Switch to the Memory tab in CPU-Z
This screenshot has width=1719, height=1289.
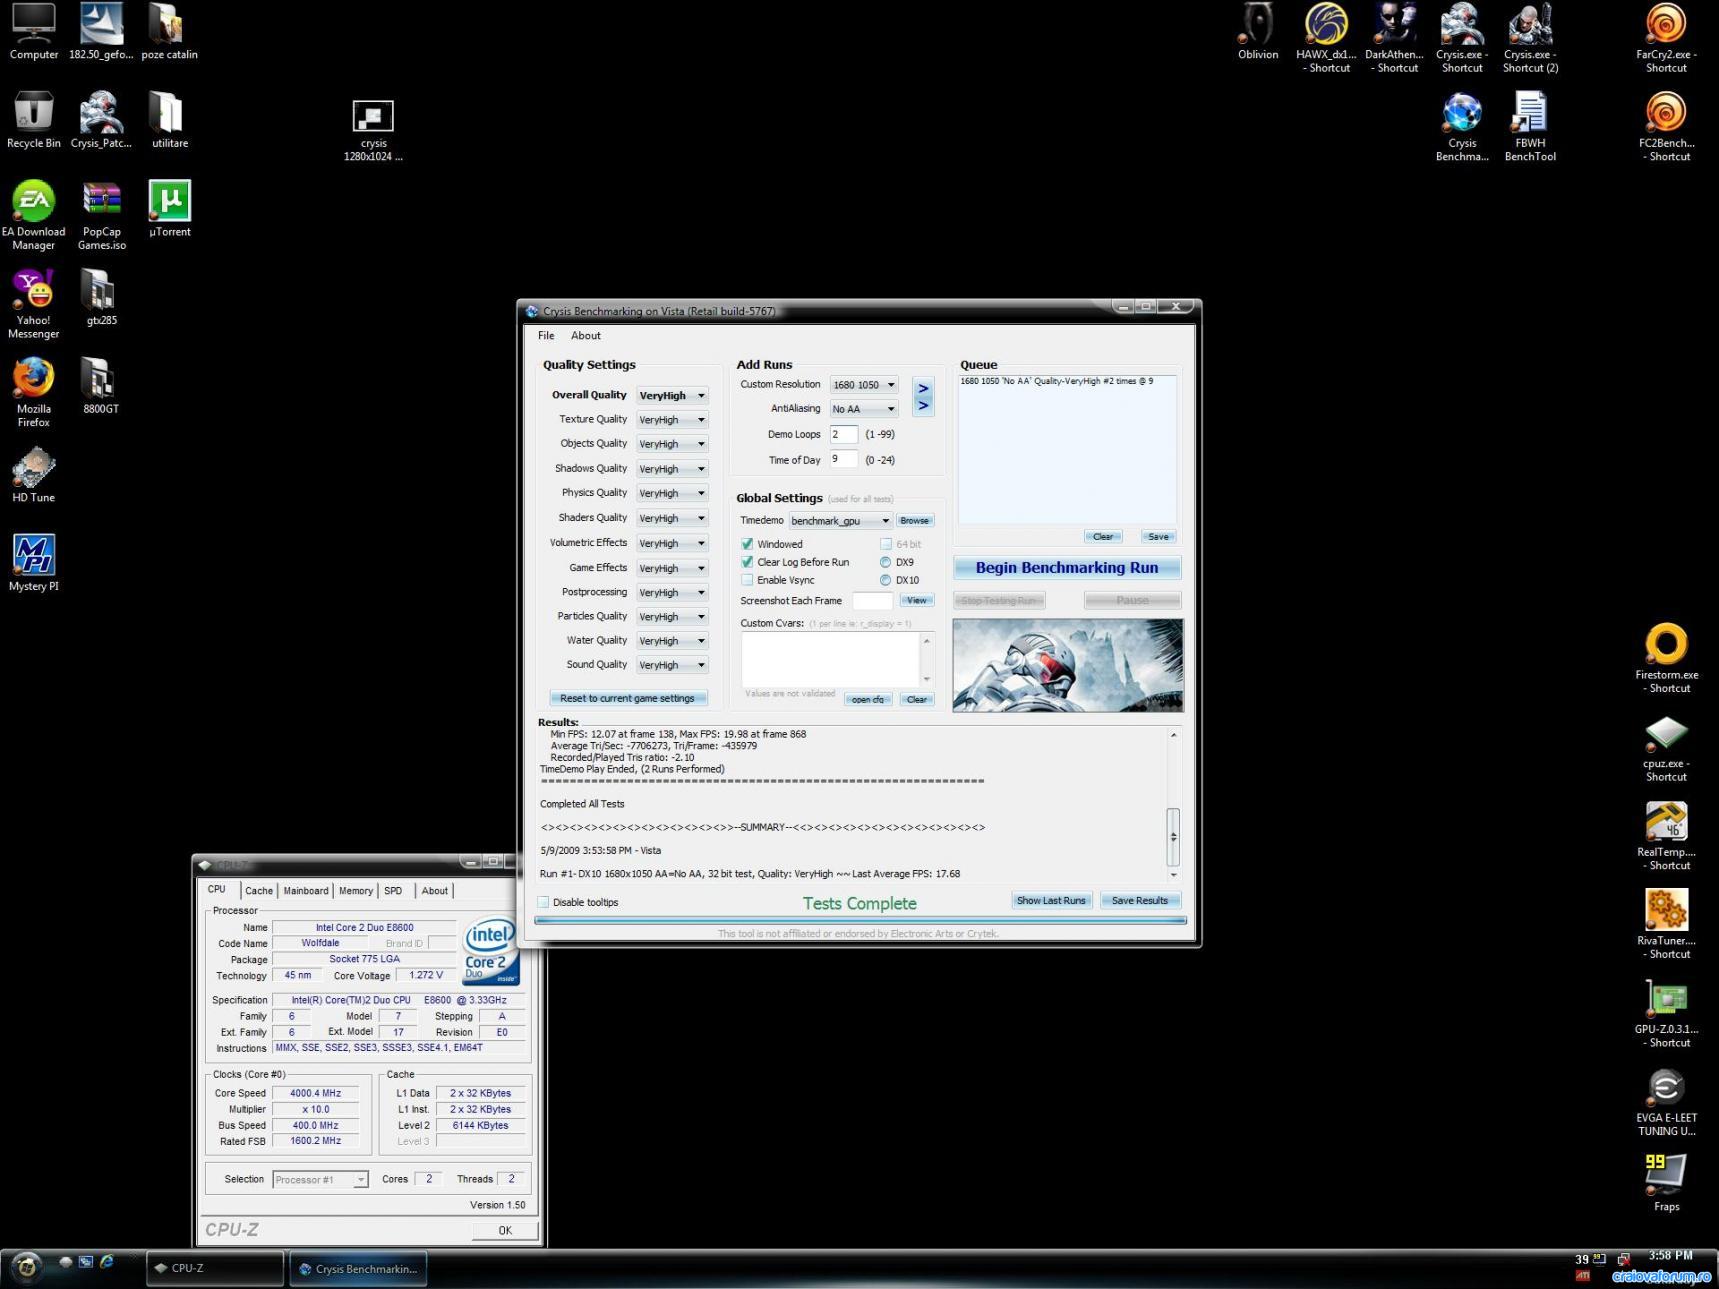point(356,891)
